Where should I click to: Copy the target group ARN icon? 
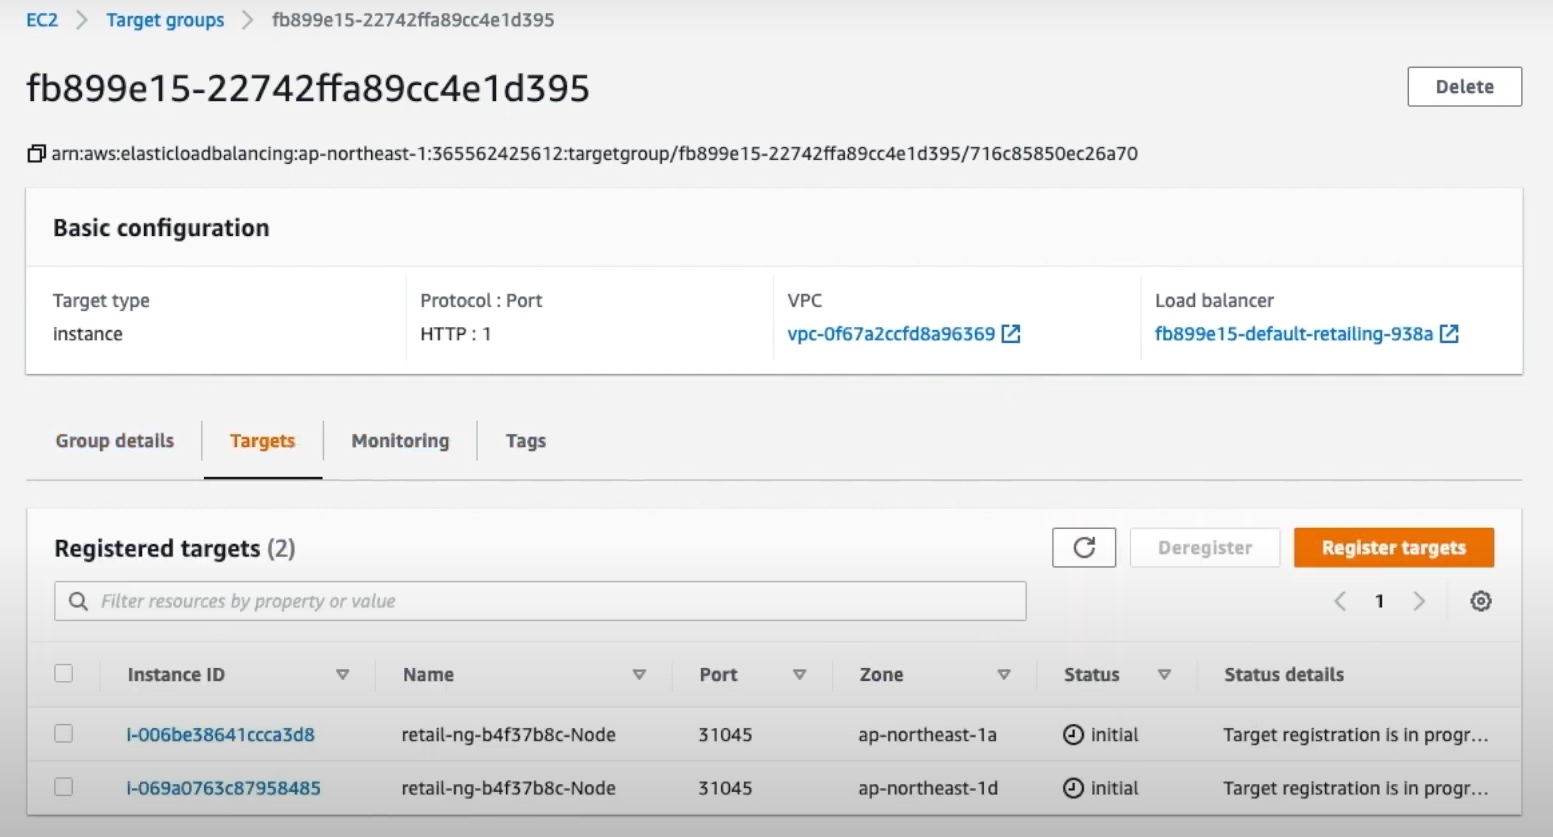tap(36, 153)
